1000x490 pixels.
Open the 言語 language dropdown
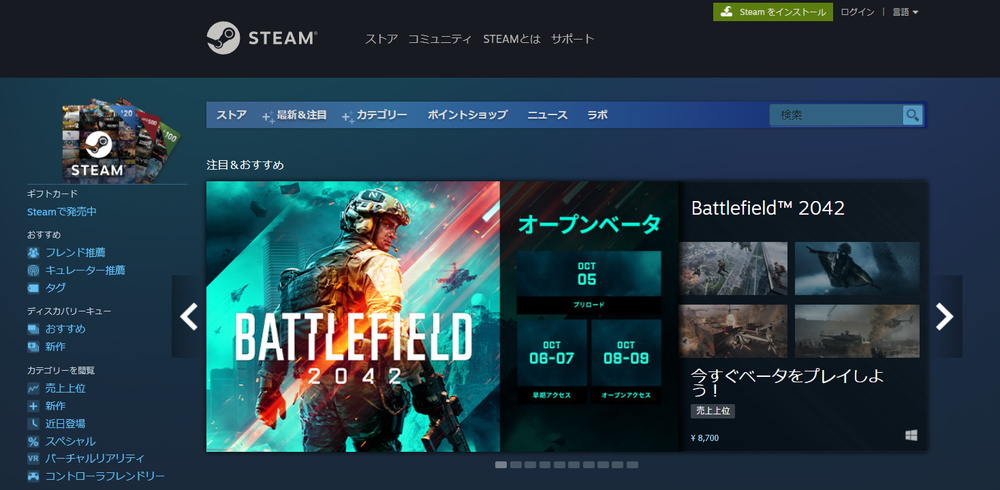tap(905, 12)
